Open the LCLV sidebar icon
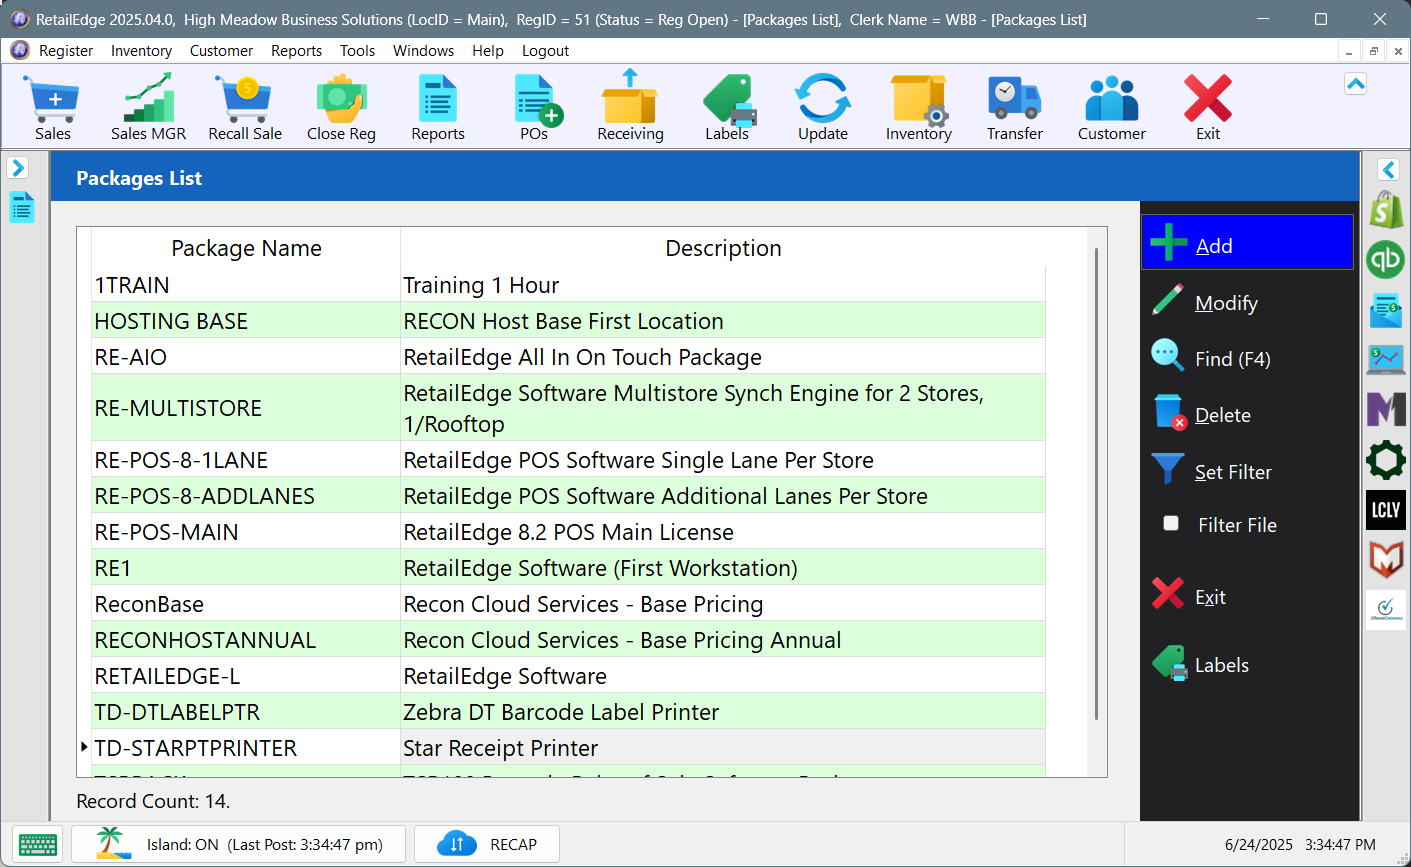Screen dimensions: 1411x867 (1386, 510)
